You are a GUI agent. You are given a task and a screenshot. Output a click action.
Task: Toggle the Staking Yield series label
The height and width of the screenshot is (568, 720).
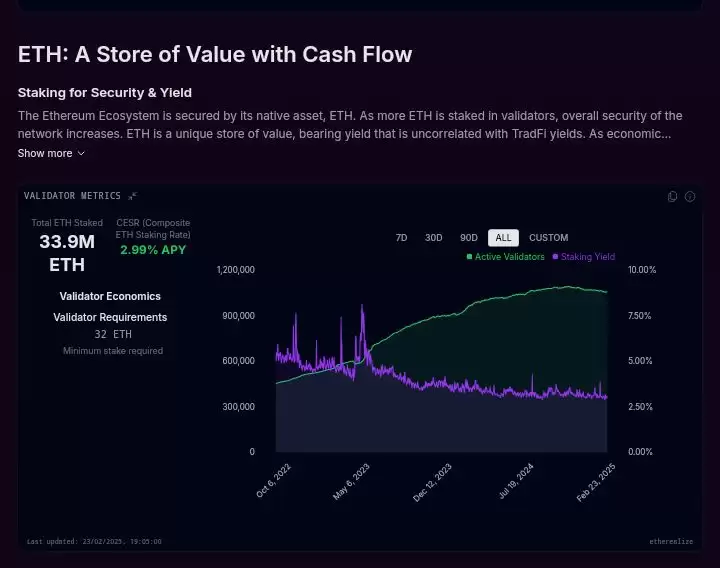point(588,257)
